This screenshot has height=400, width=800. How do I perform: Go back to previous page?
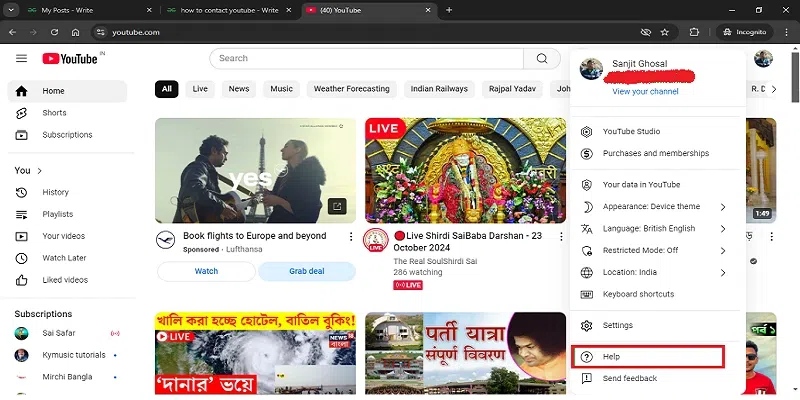coord(13,32)
